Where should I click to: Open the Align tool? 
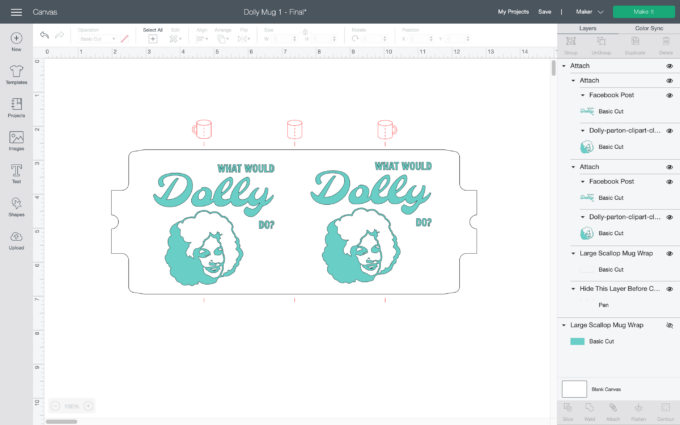200,39
